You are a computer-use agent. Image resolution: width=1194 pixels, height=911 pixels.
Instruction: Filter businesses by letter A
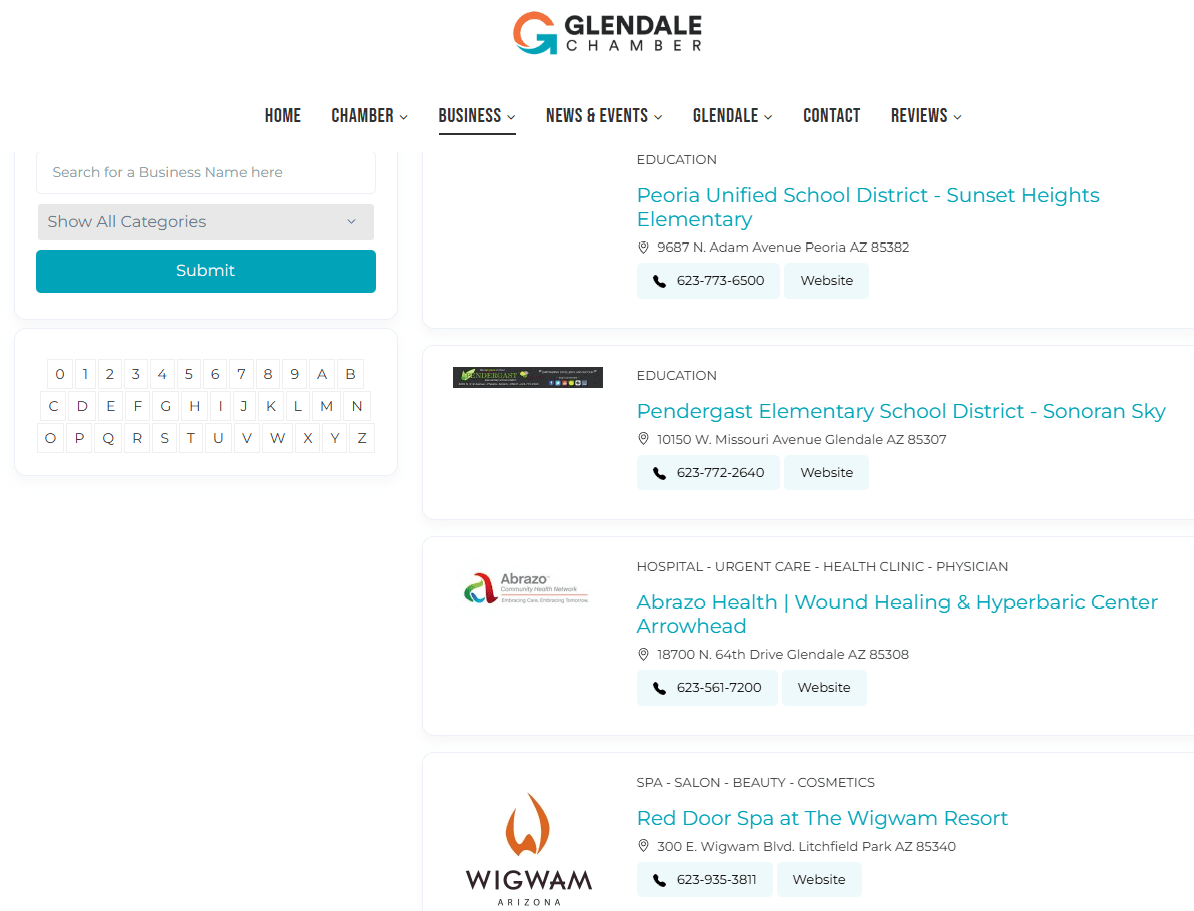[322, 374]
